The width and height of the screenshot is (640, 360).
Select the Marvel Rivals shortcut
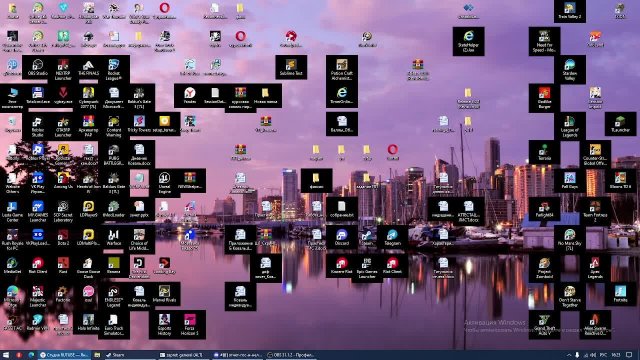point(164,295)
